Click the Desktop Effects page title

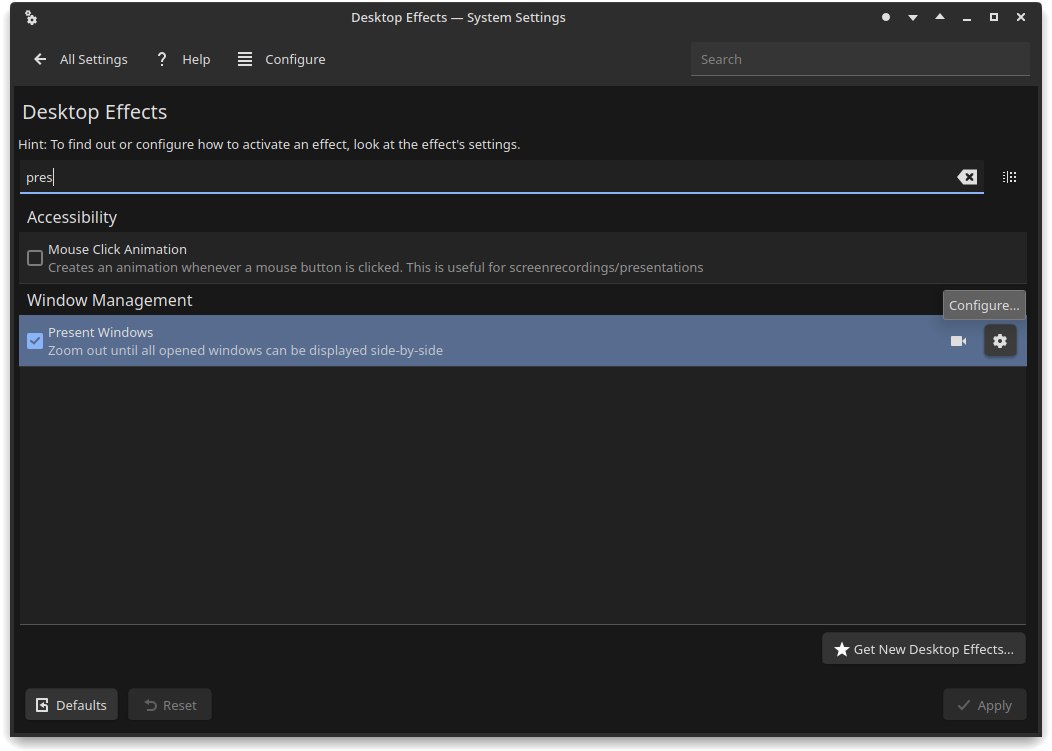(95, 112)
